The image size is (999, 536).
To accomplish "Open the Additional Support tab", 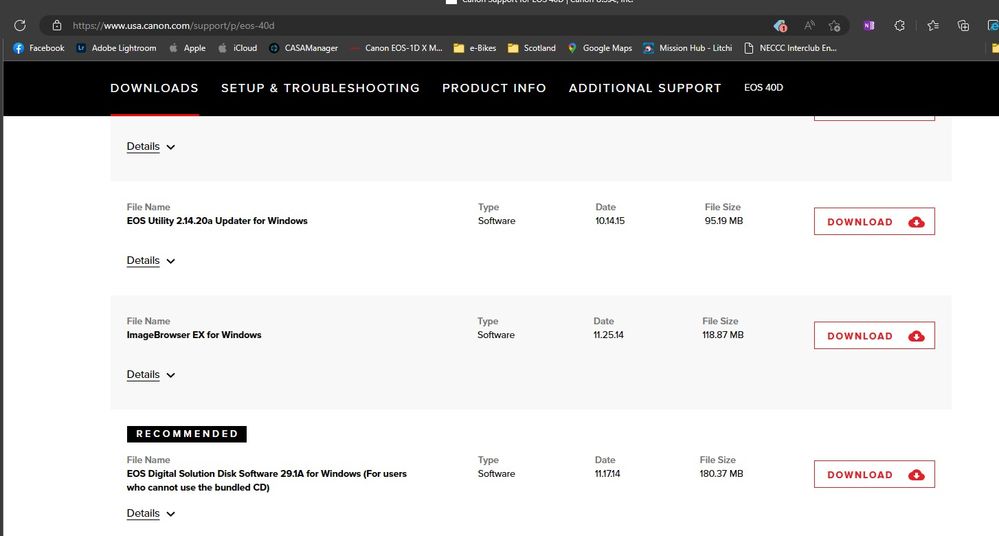I will tap(644, 88).
